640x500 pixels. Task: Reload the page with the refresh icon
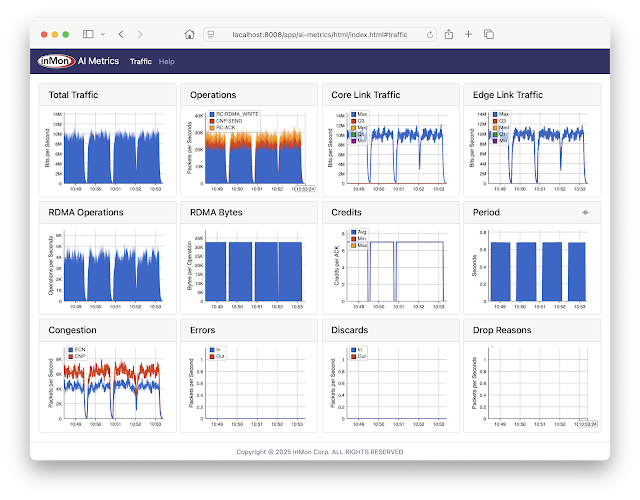pyautogui.click(x=430, y=35)
